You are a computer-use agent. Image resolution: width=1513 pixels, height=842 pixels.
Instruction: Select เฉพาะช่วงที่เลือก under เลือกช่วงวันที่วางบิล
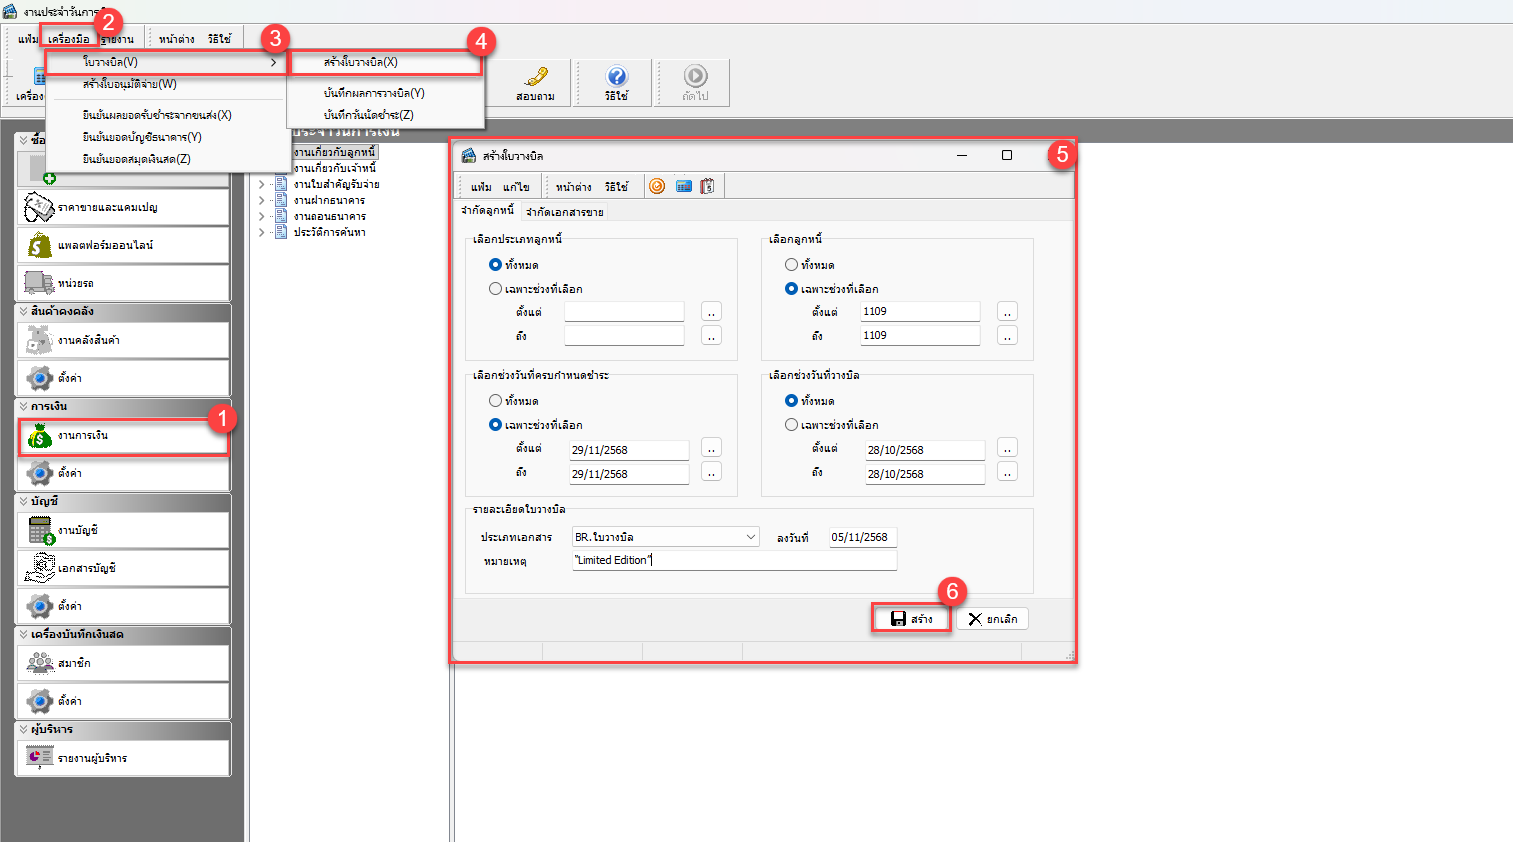click(x=791, y=425)
